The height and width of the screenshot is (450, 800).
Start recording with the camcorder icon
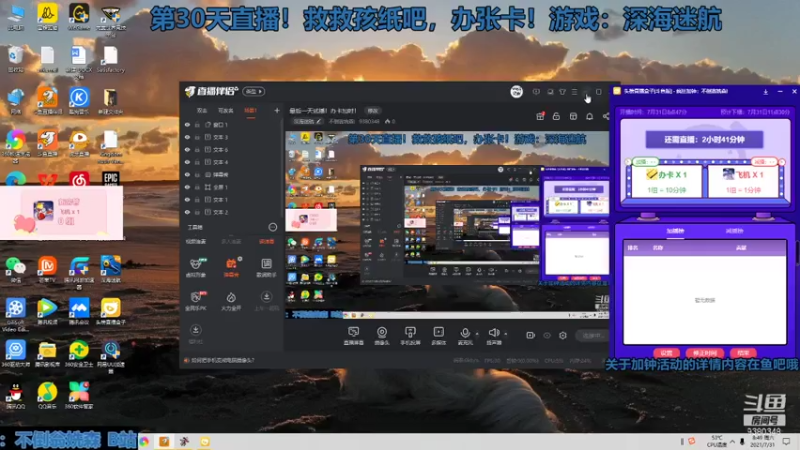[x=531, y=335]
